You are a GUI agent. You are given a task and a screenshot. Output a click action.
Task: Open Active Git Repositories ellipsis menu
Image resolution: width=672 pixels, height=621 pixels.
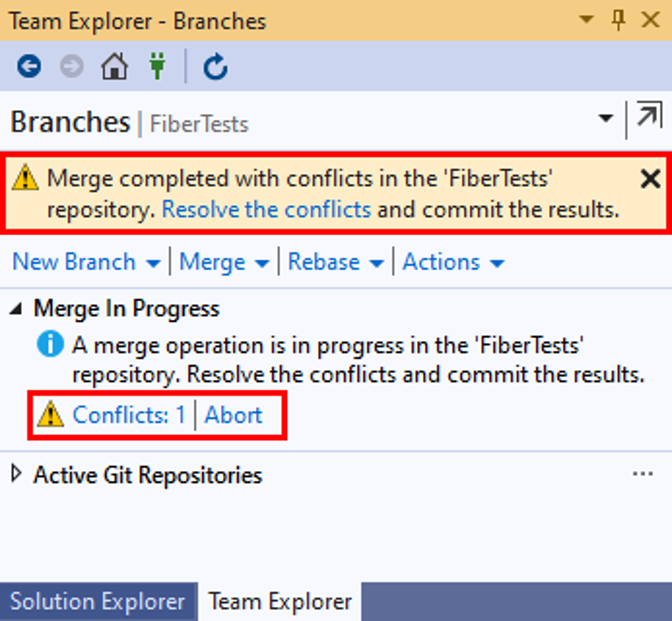coord(643,474)
